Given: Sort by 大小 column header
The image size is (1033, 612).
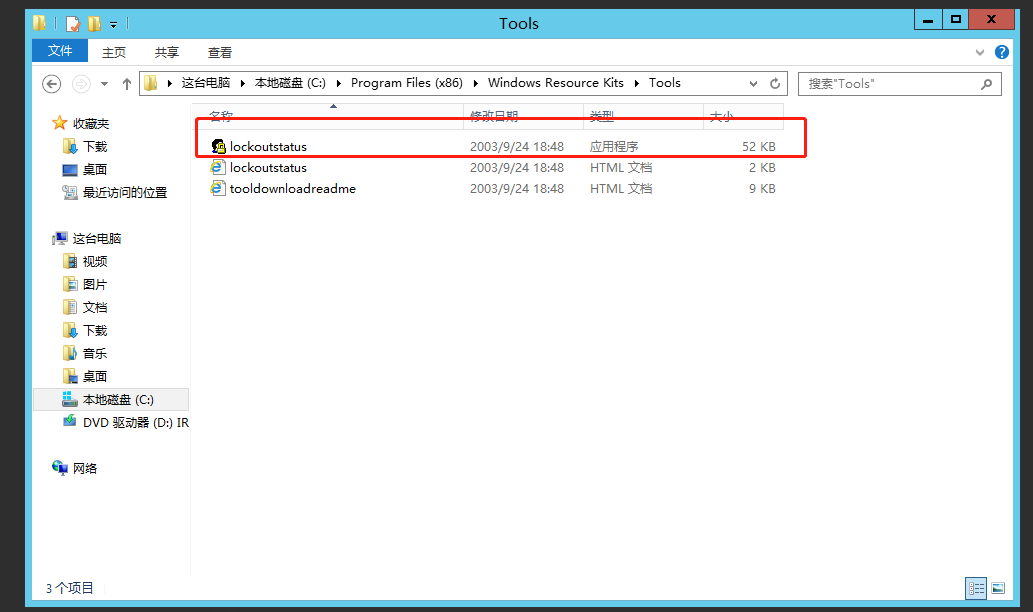Looking at the screenshot, I should coord(743,116).
